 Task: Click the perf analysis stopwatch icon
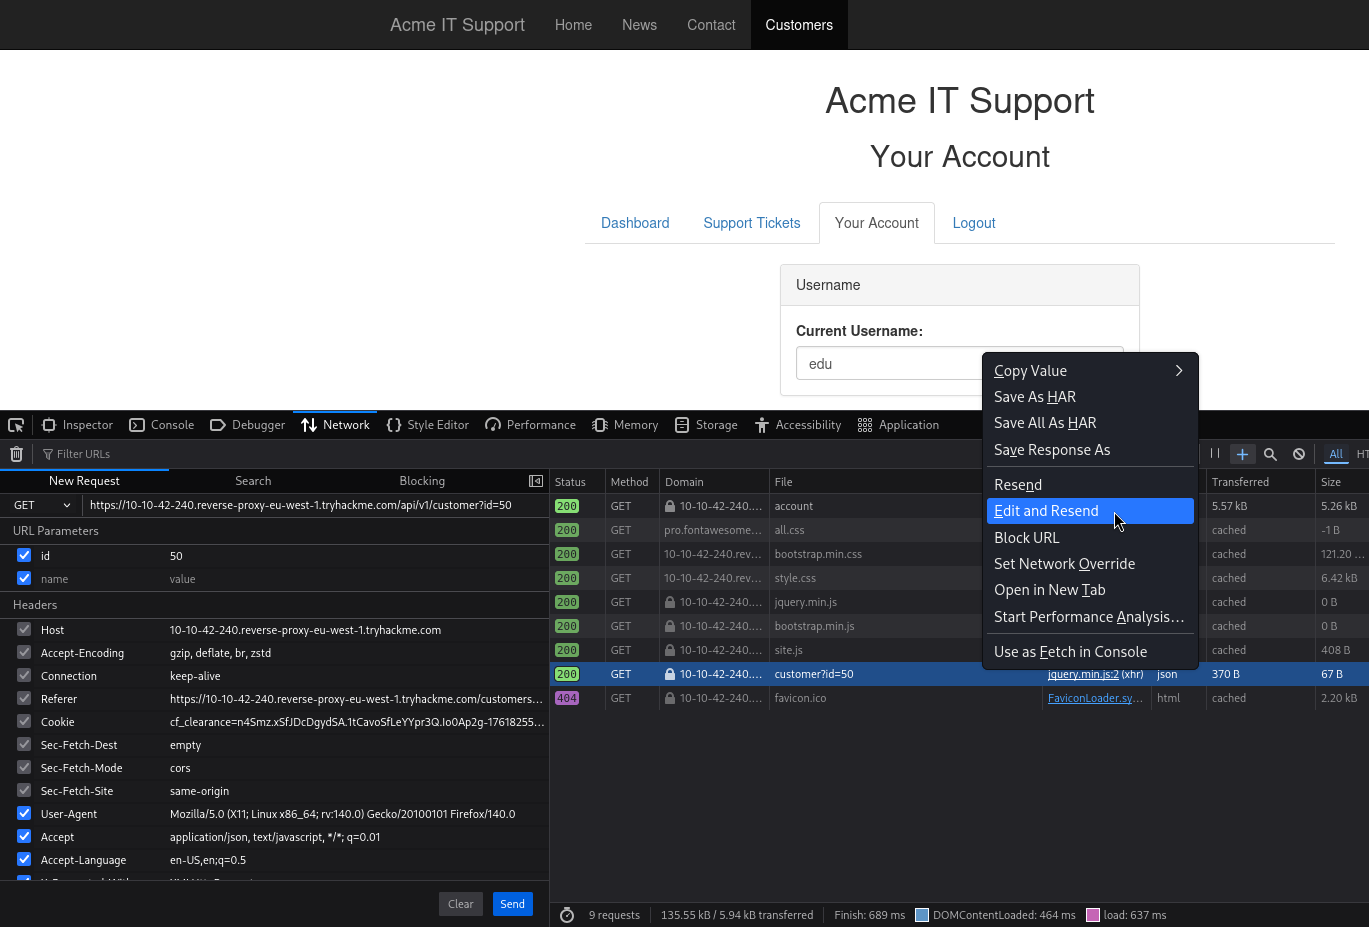click(x=567, y=915)
